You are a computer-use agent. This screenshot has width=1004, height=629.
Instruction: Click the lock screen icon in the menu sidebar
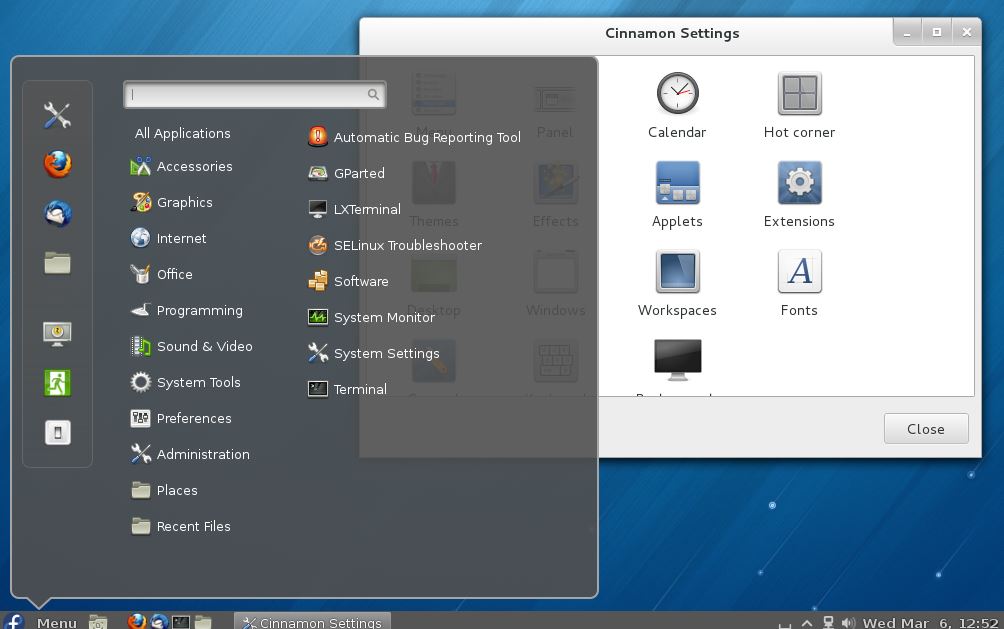58,334
